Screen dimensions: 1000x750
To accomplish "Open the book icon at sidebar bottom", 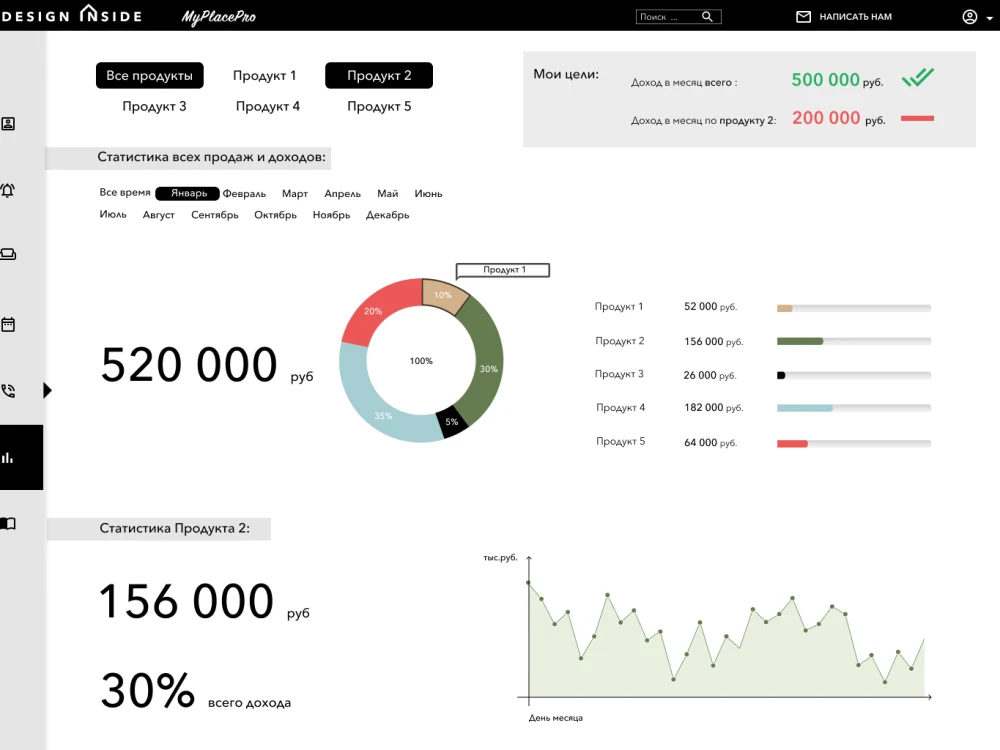I will pyautogui.click(x=9, y=523).
